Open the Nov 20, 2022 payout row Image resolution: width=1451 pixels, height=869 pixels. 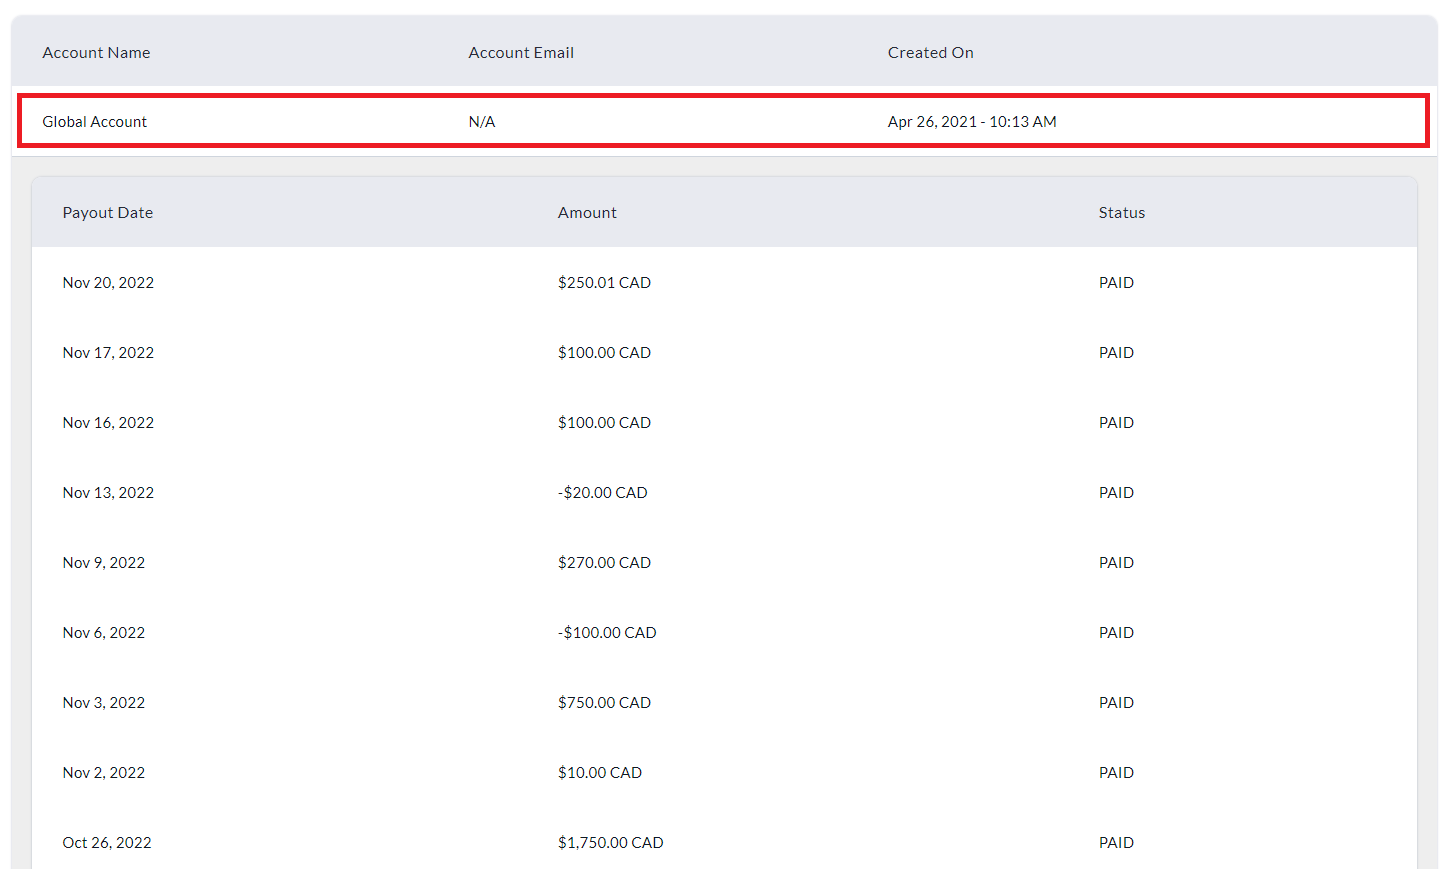[x=108, y=283]
